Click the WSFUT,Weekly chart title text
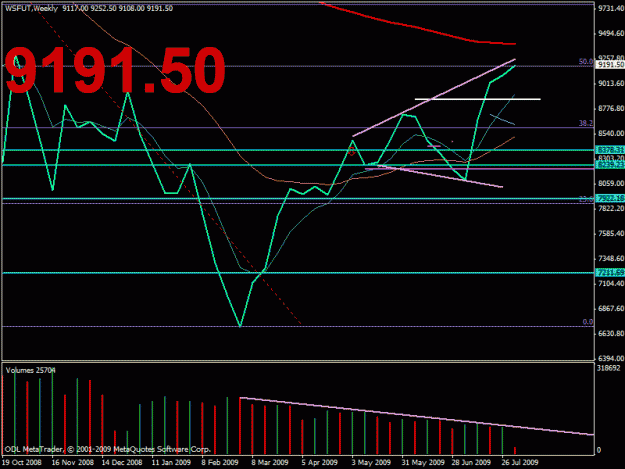625x469 pixels. coord(31,8)
